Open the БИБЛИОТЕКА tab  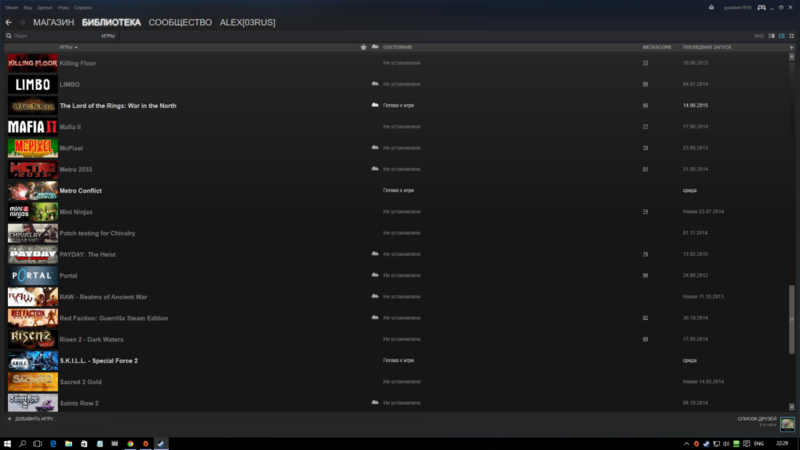pyautogui.click(x=111, y=22)
